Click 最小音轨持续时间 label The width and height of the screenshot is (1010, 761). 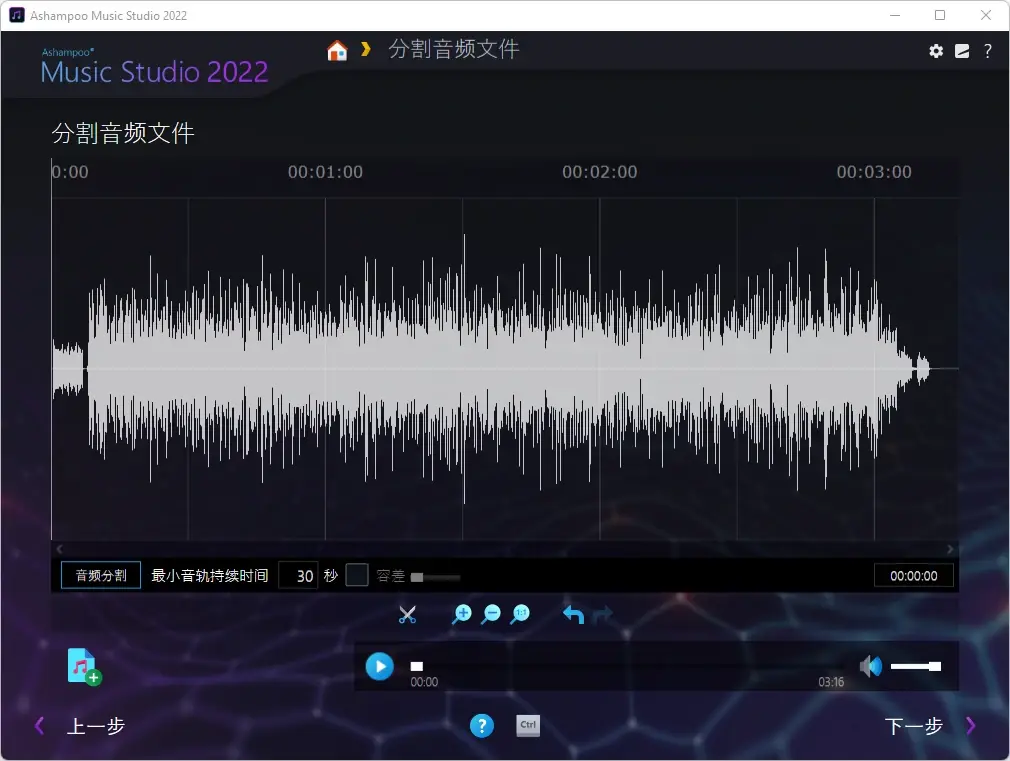pyautogui.click(x=209, y=575)
